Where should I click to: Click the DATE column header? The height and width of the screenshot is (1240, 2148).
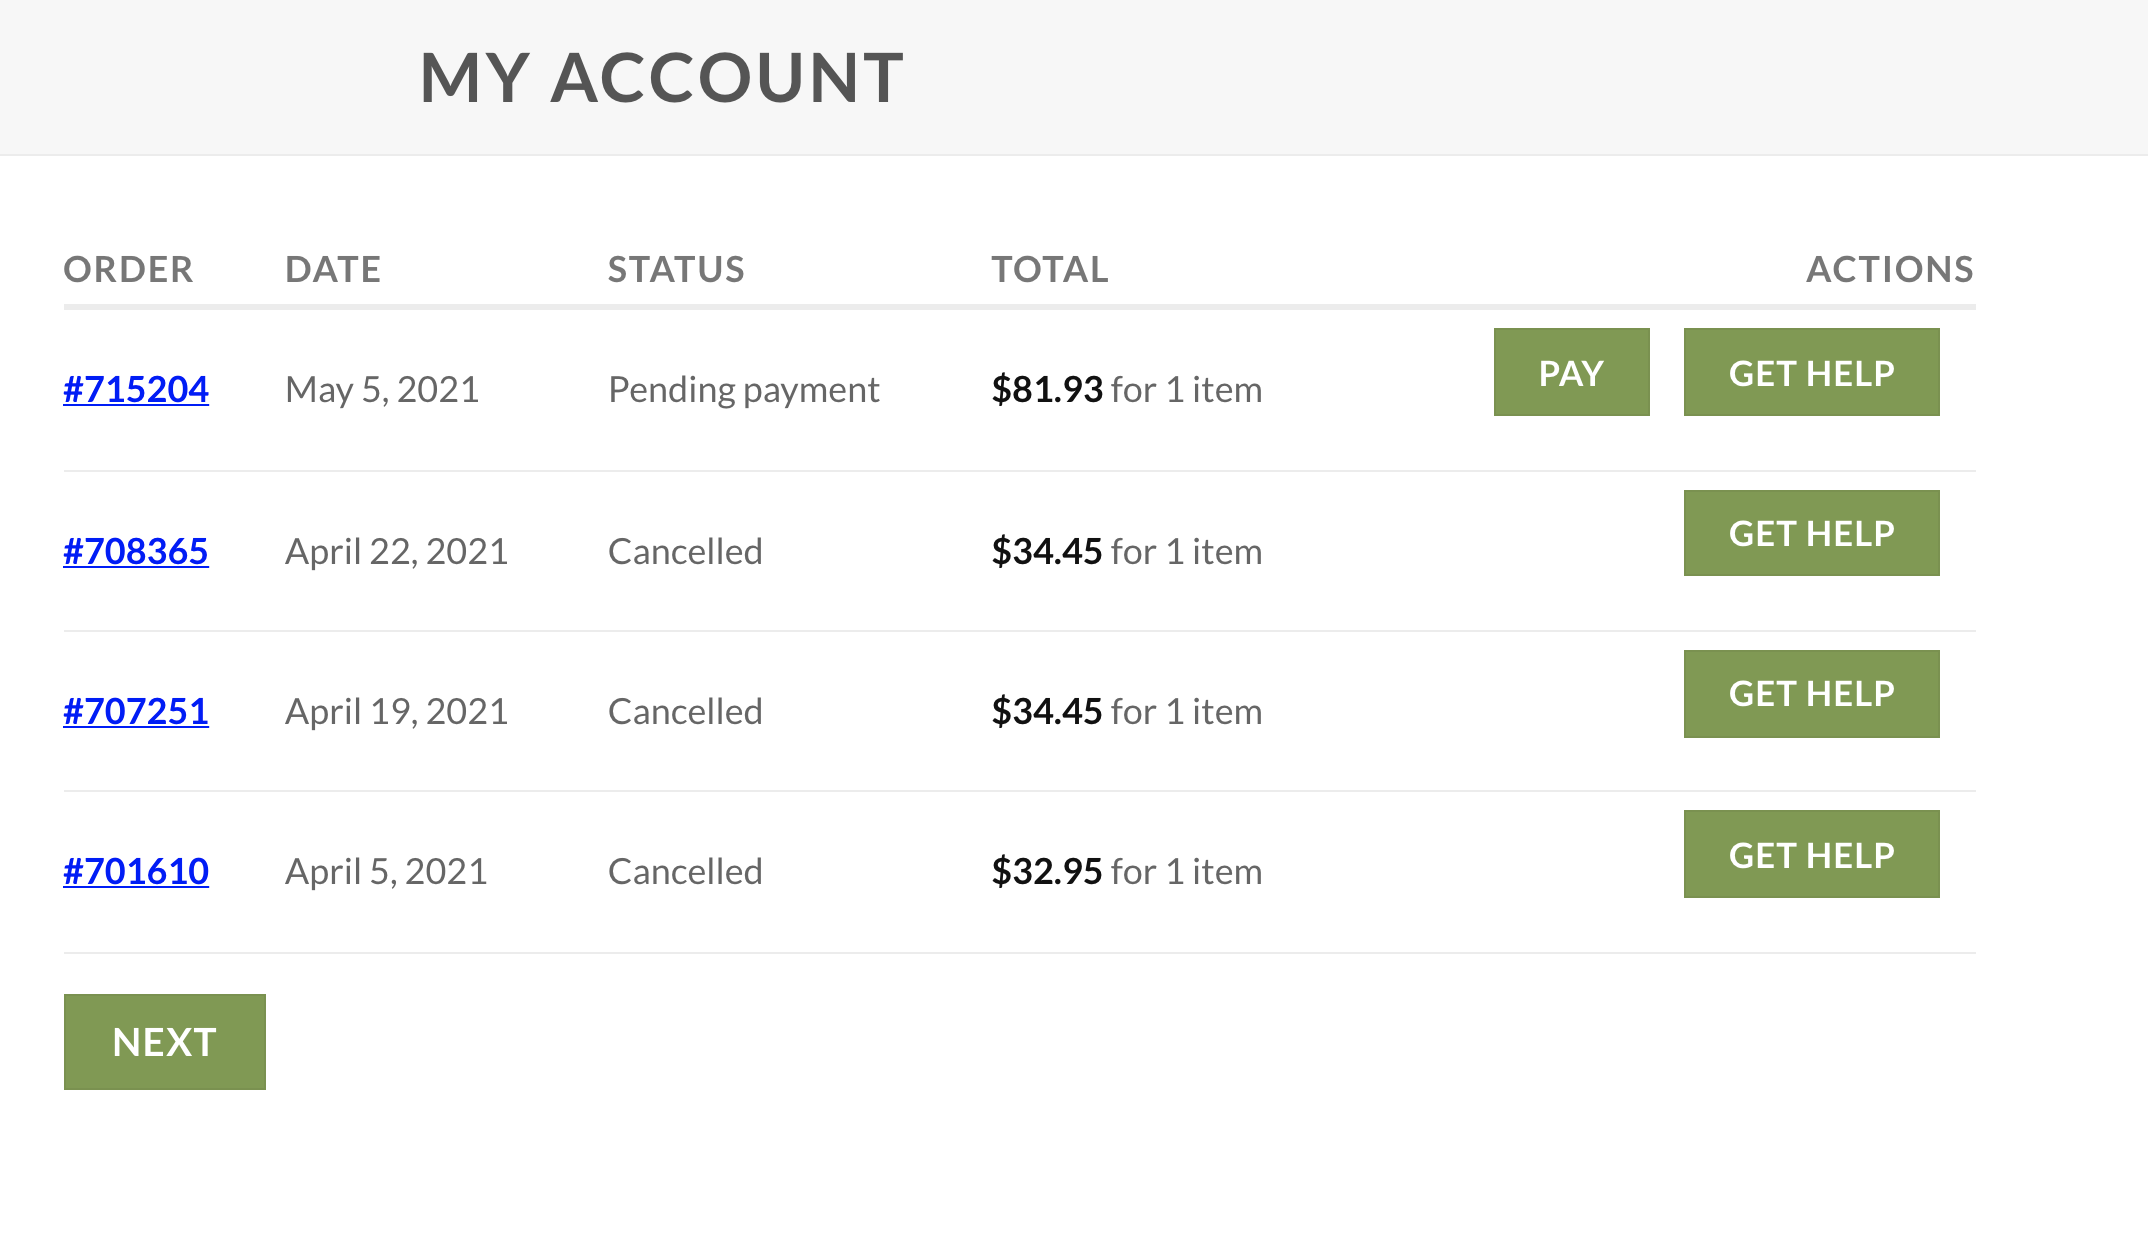333,269
